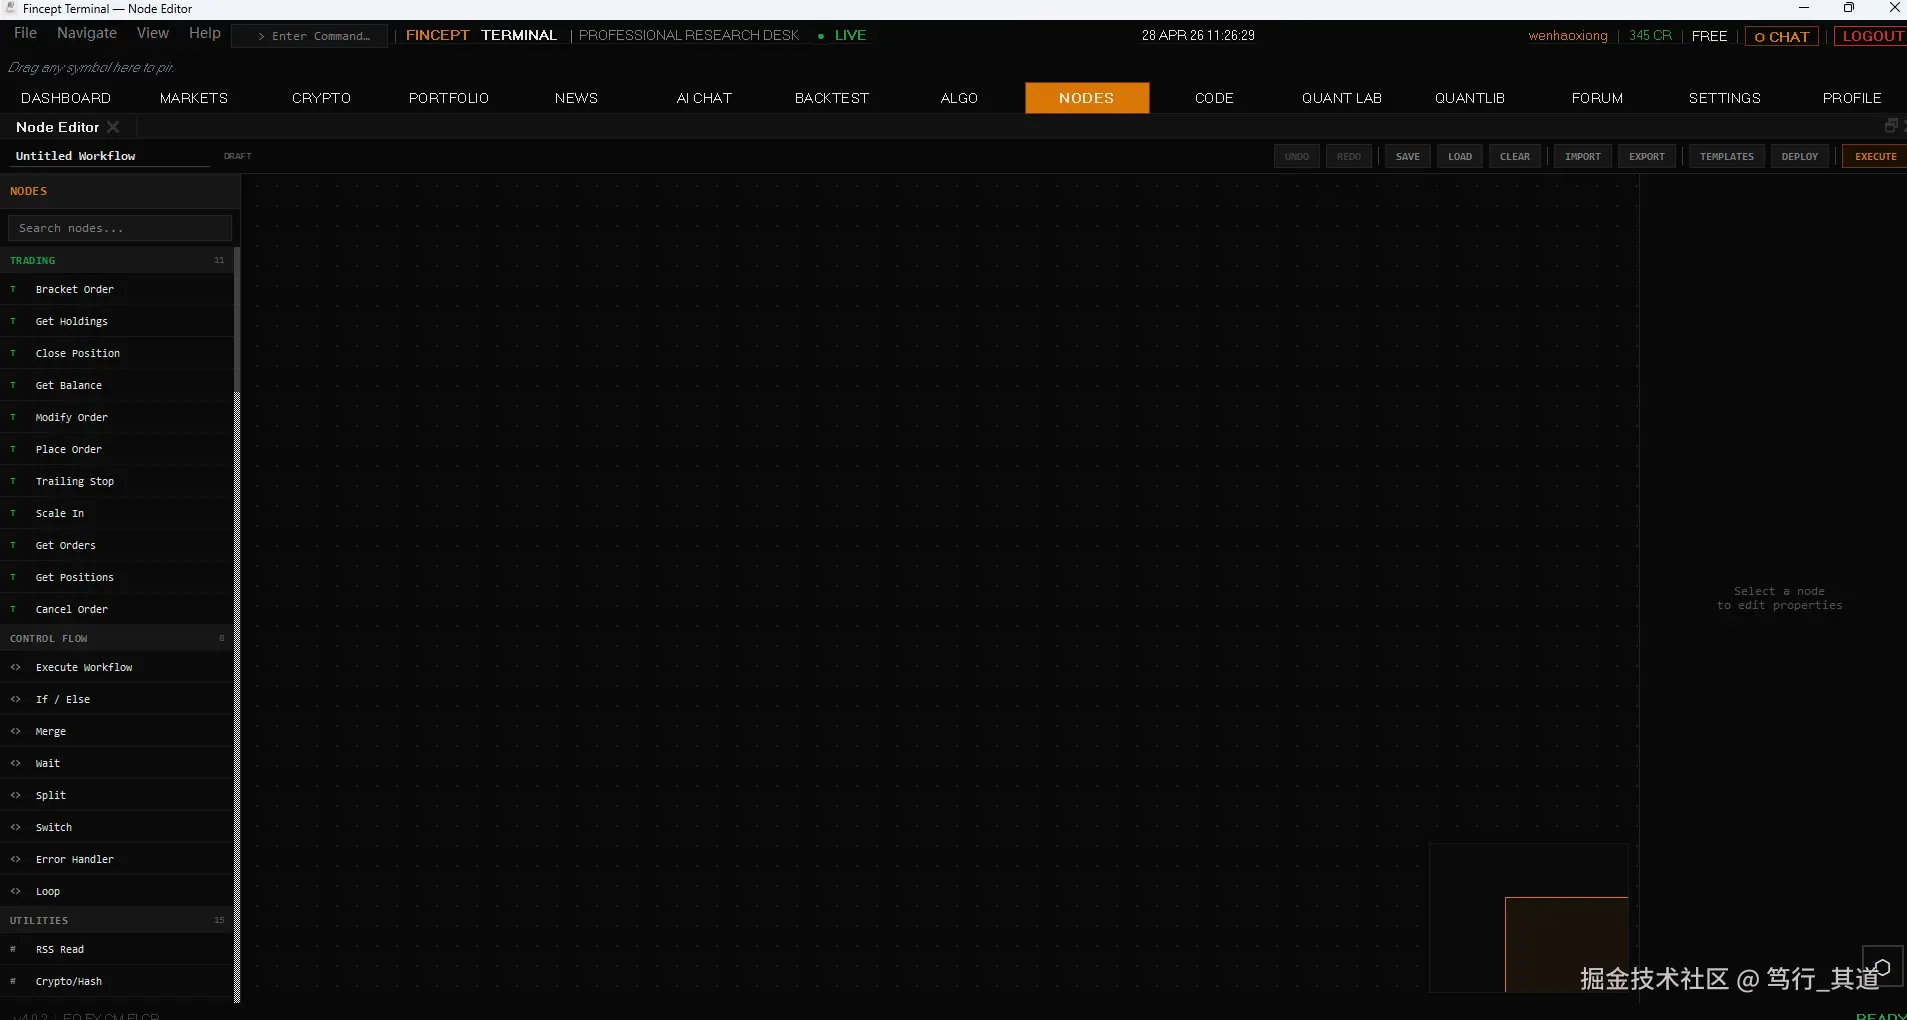Click the EXPORT button
The image size is (1907, 1020).
click(x=1647, y=157)
